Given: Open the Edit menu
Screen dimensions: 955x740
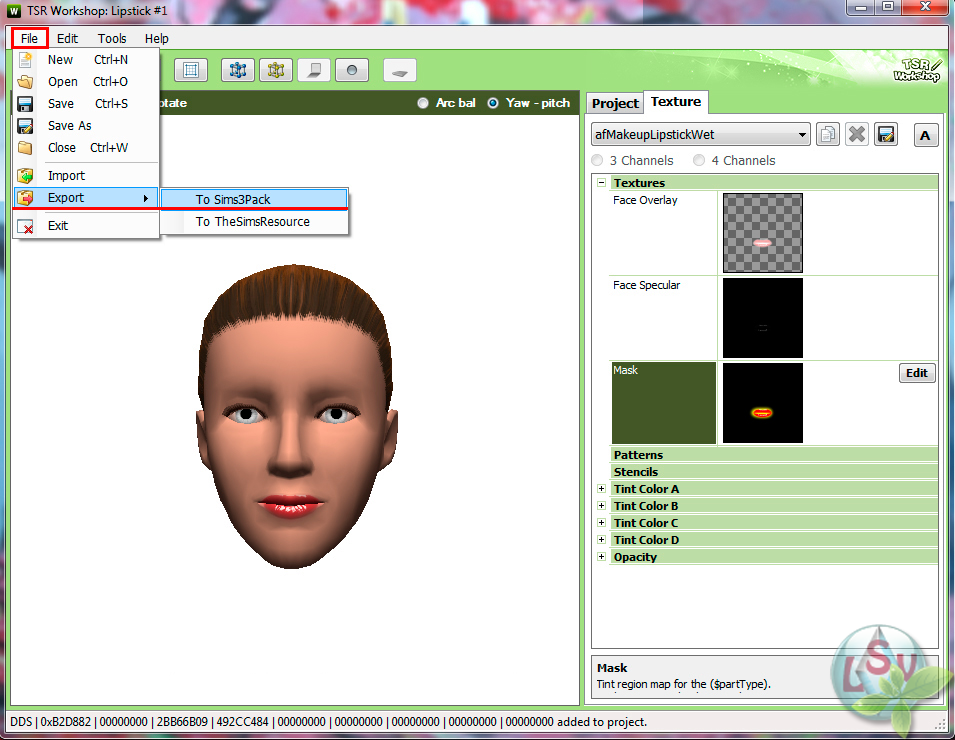Looking at the screenshot, I should [x=67, y=38].
